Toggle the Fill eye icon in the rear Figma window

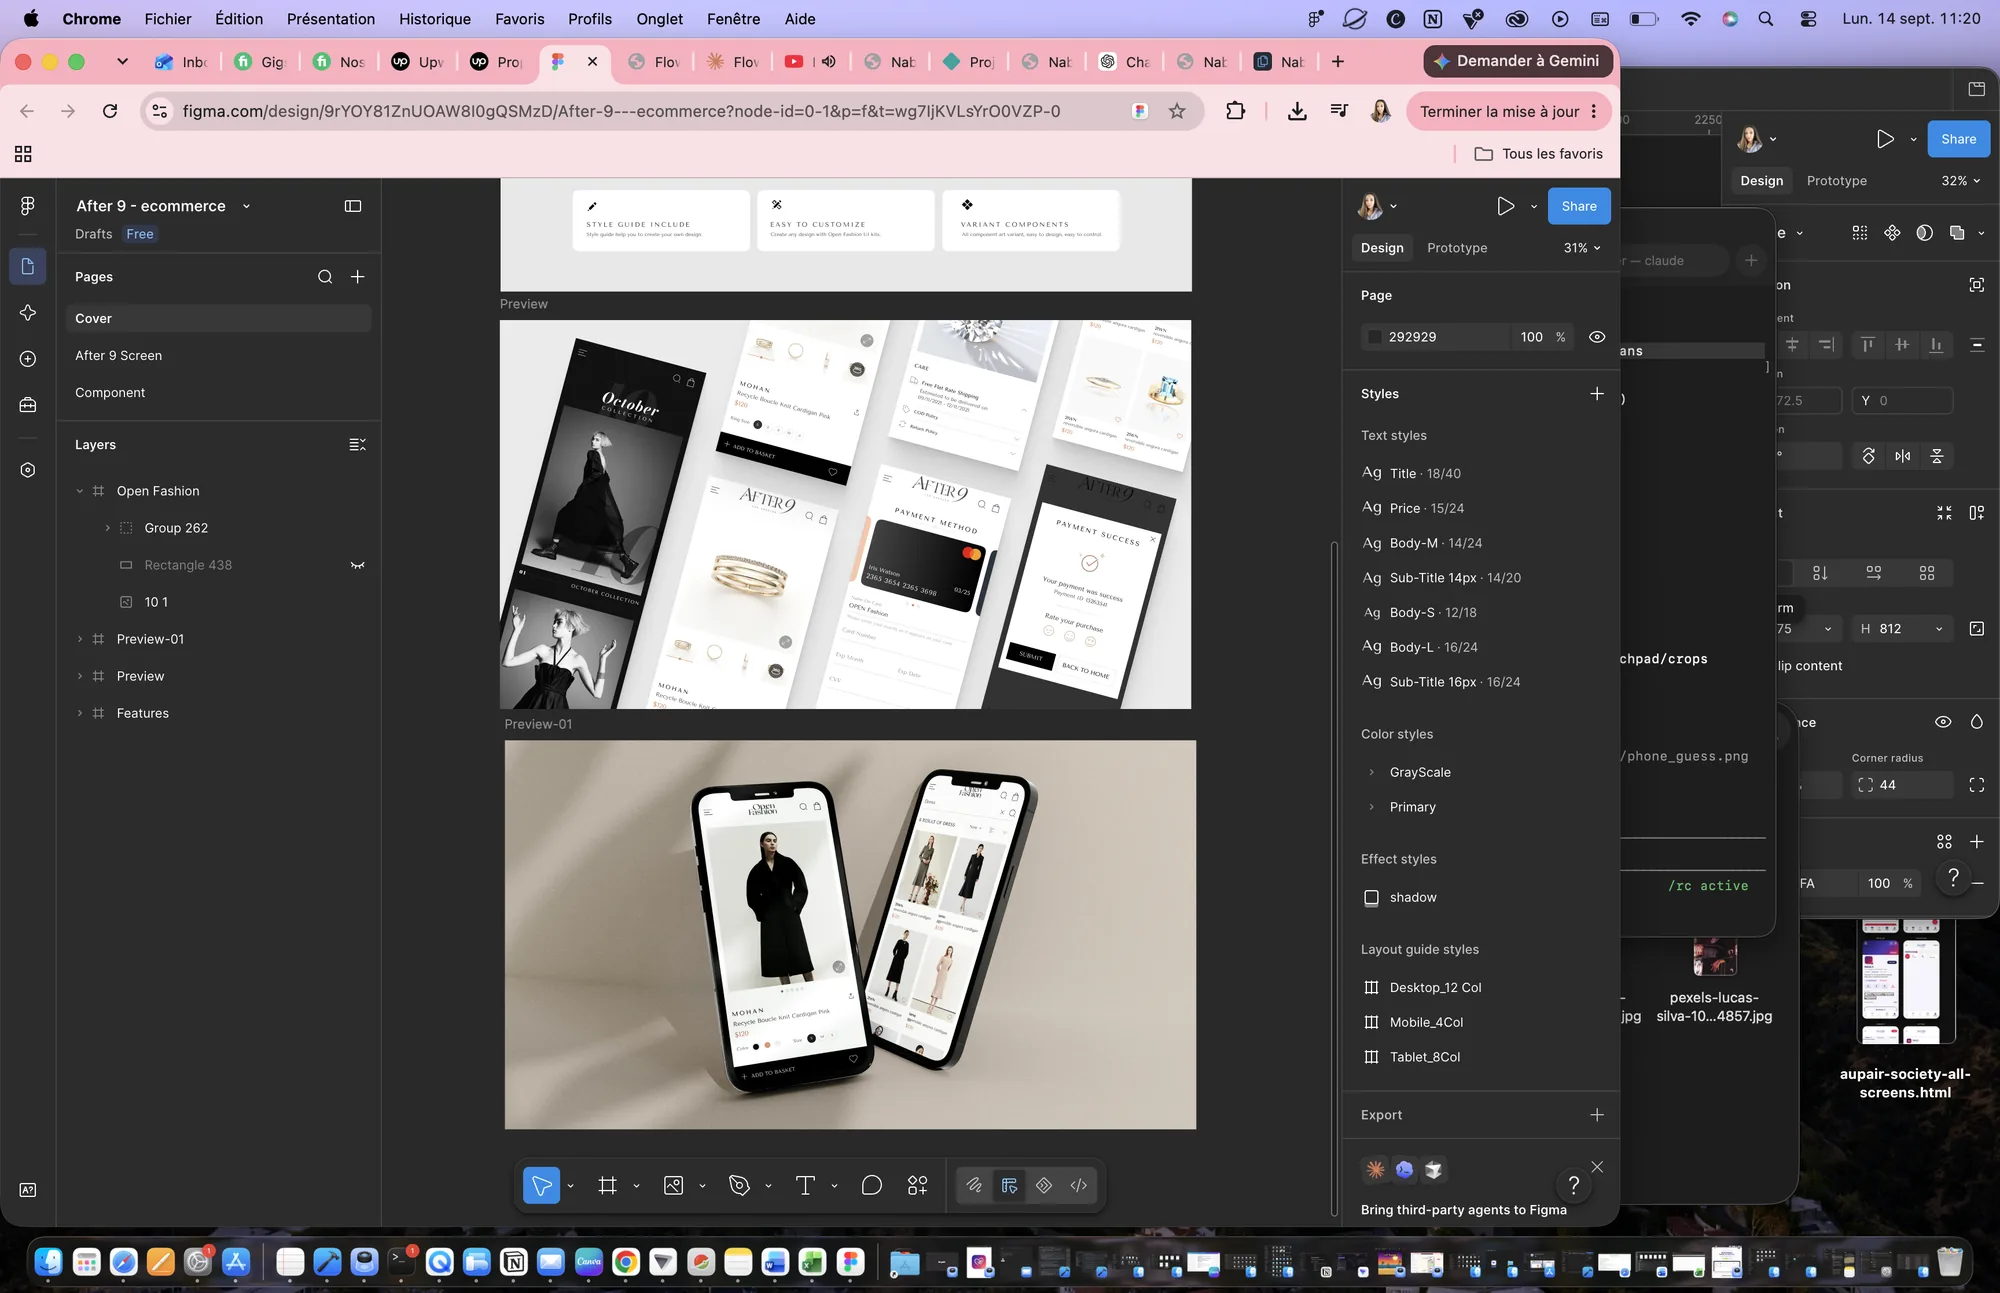click(1943, 722)
